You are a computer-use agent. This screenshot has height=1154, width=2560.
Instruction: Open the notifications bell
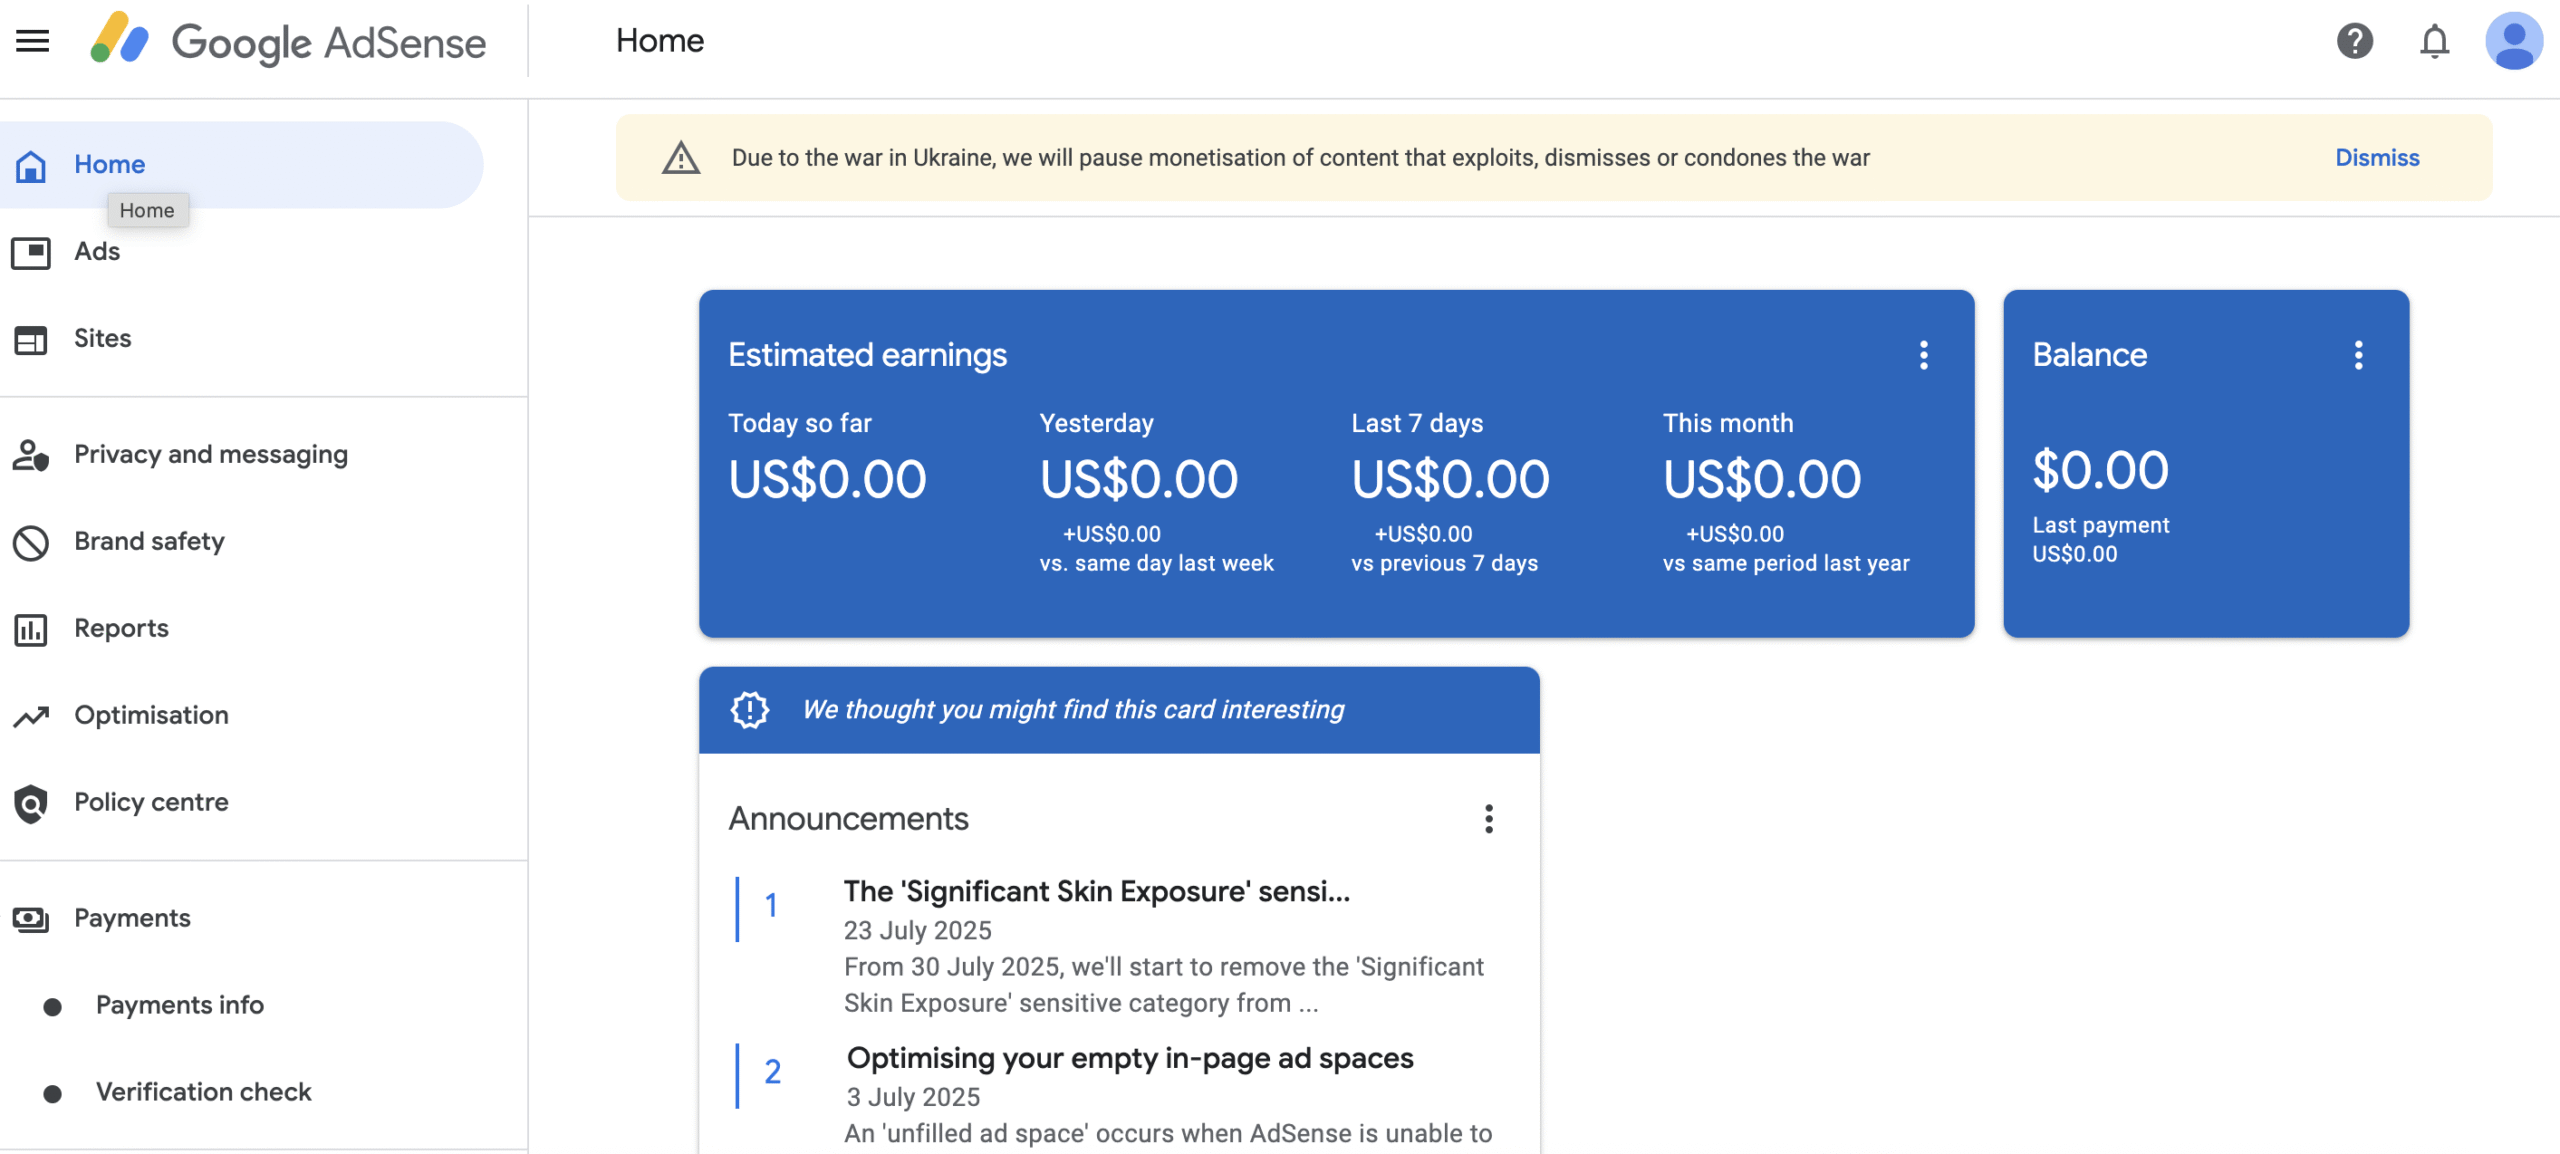pyautogui.click(x=2434, y=41)
